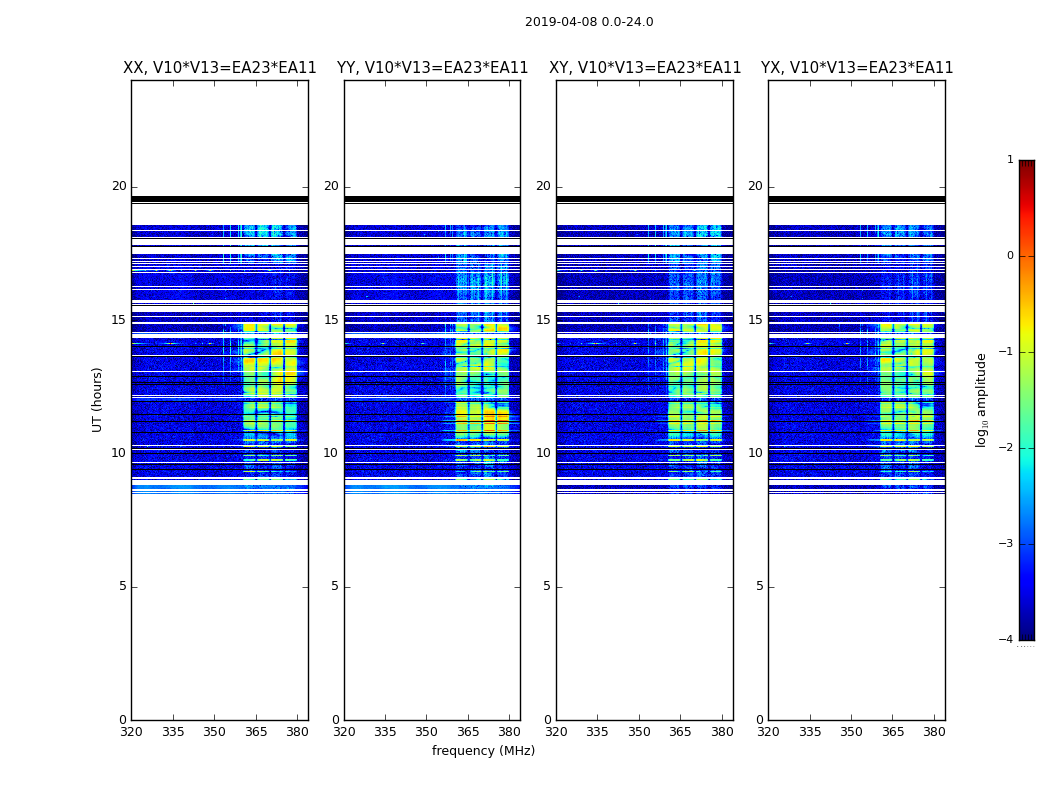The image size is (1050, 800).
Task: Click the 365 tick label under the XX plot
Action: 256,732
